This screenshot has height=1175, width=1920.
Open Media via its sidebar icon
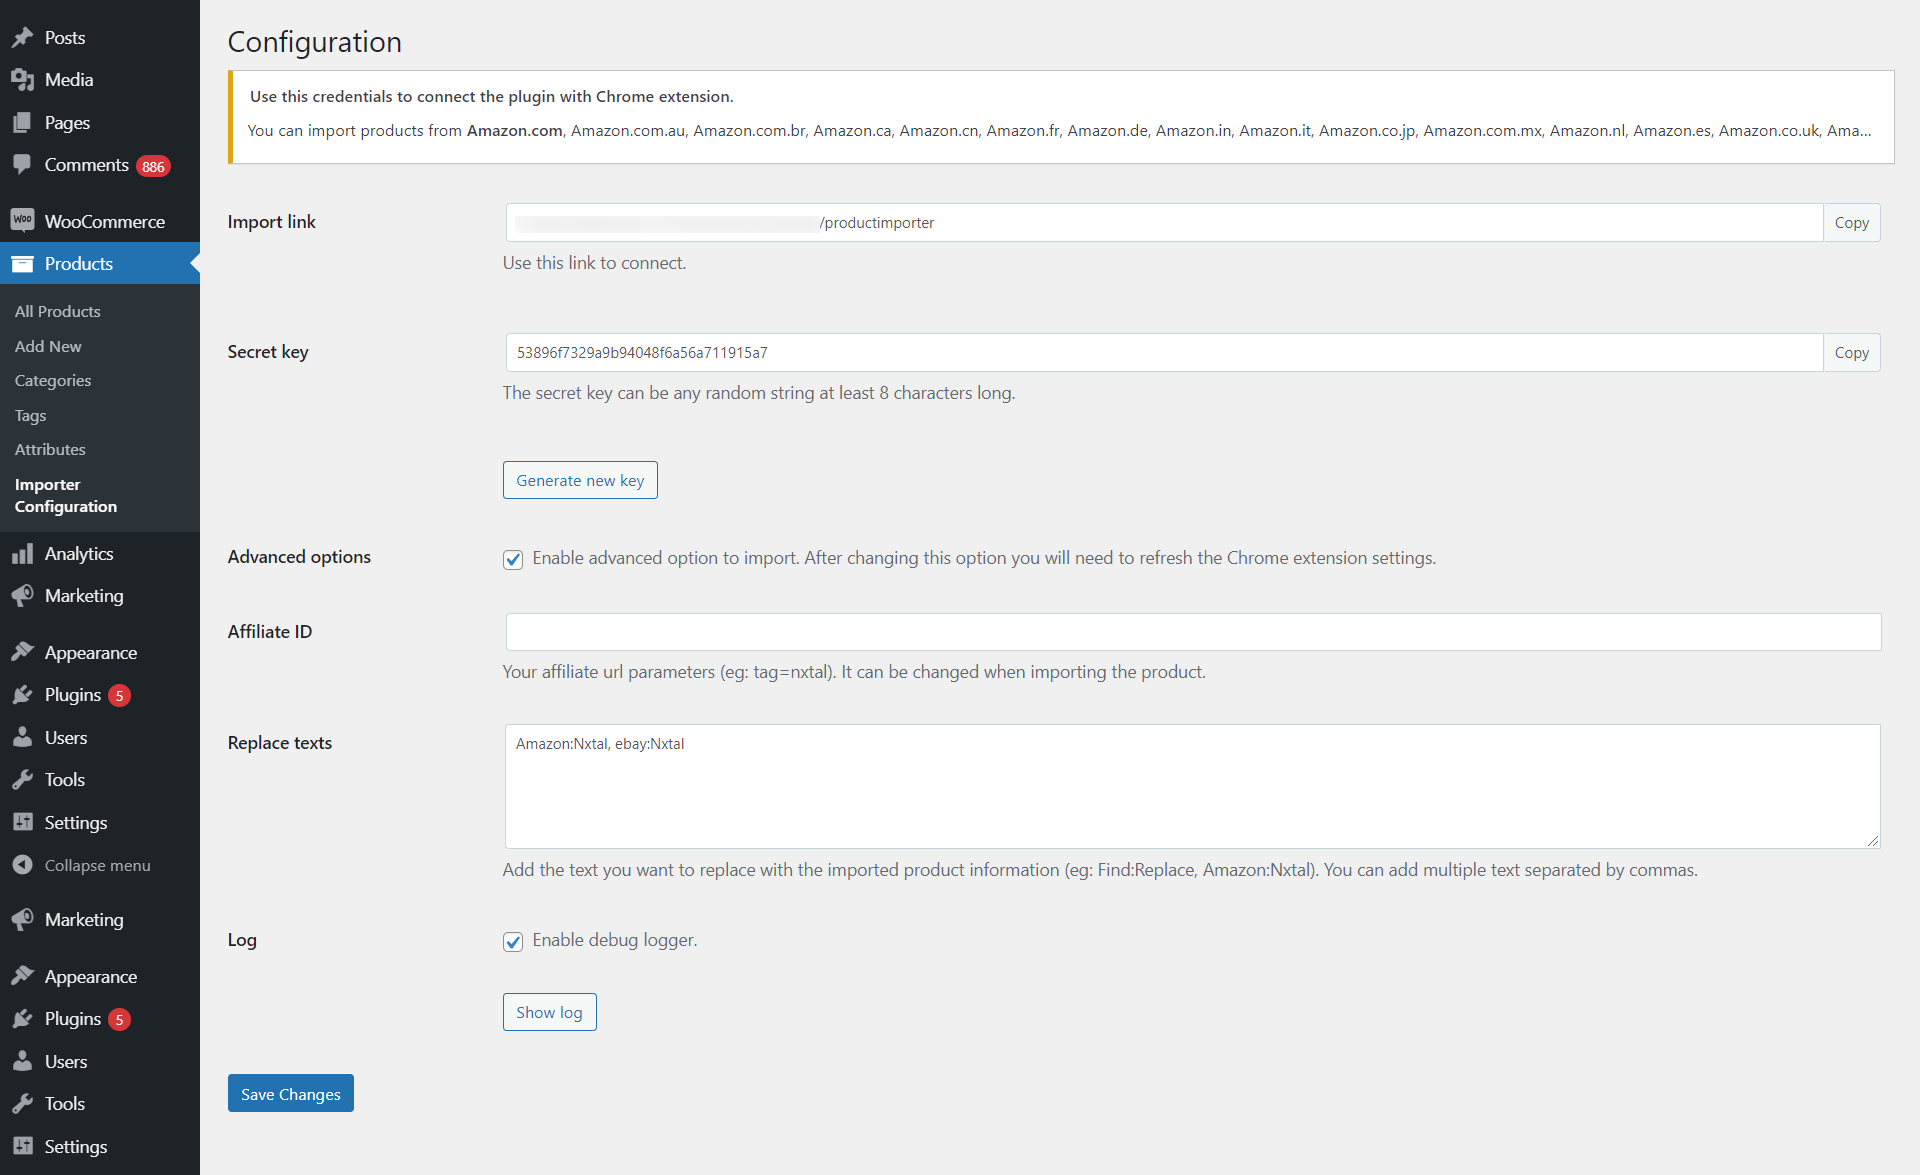click(x=22, y=80)
